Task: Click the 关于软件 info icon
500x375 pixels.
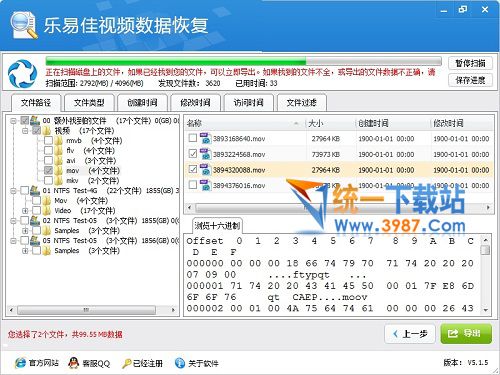Action: [180, 363]
